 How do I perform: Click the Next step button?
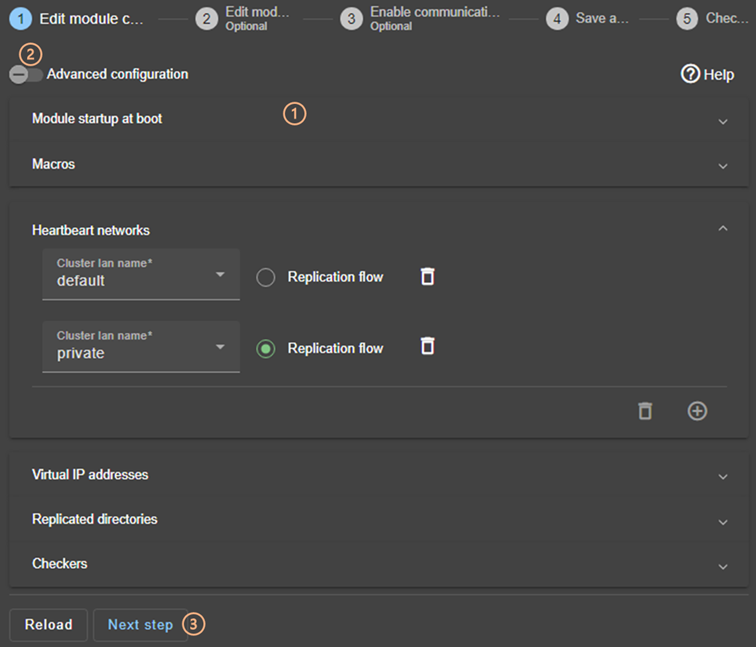(140, 625)
